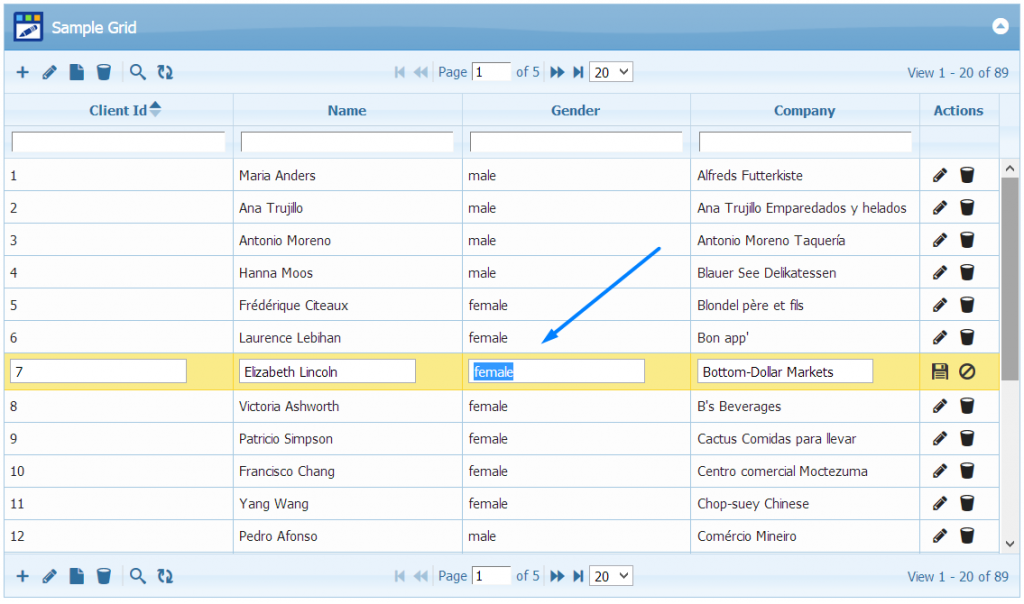
Task: Click the top pager page number field
Action: click(491, 72)
